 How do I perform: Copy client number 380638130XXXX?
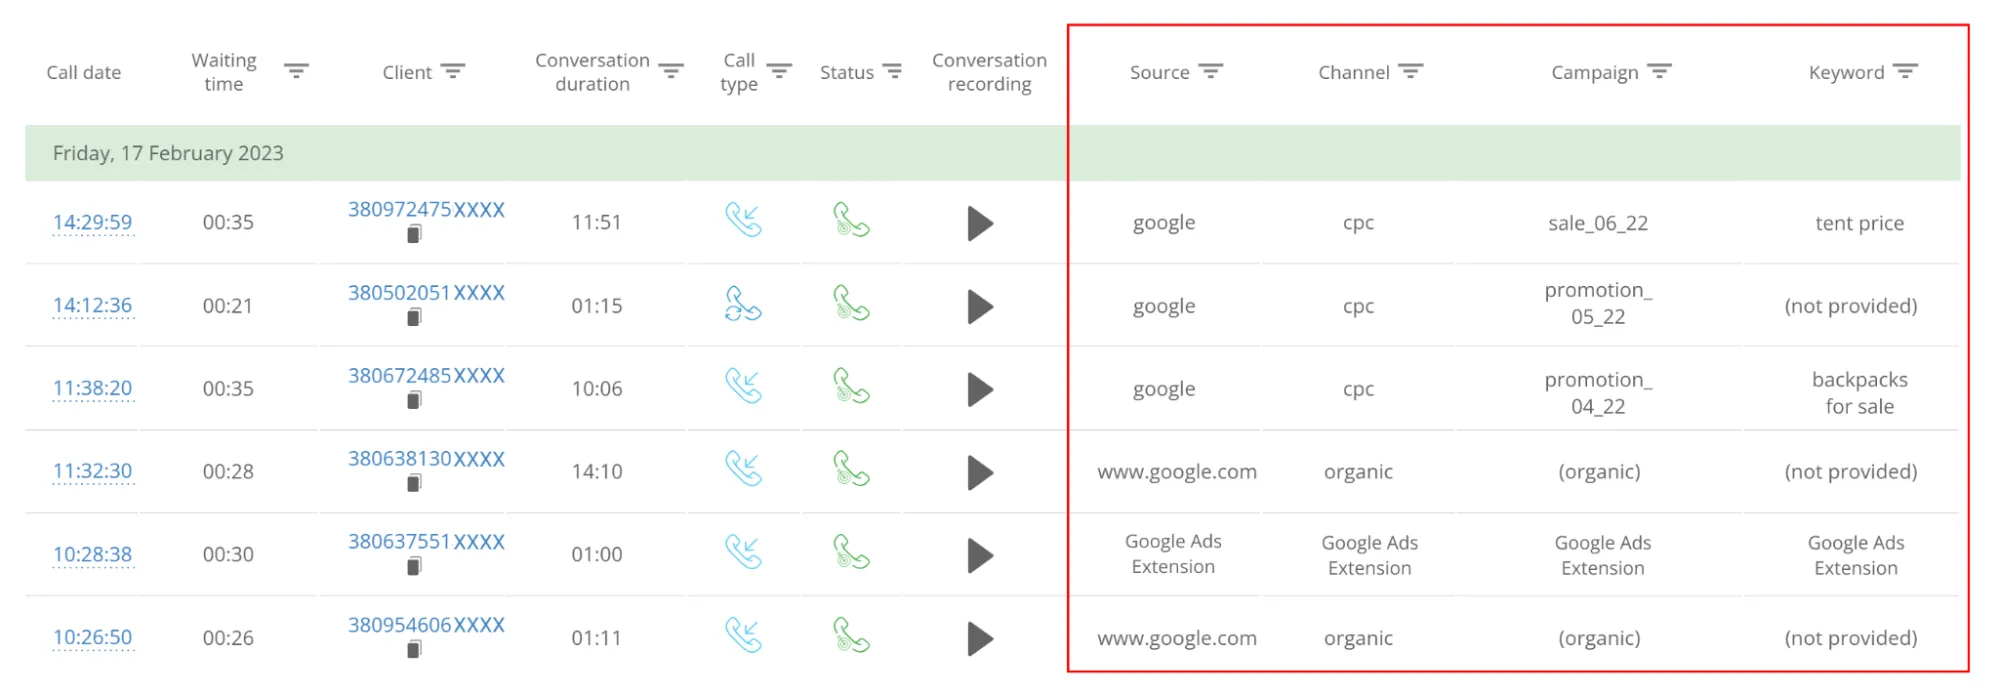click(x=414, y=483)
